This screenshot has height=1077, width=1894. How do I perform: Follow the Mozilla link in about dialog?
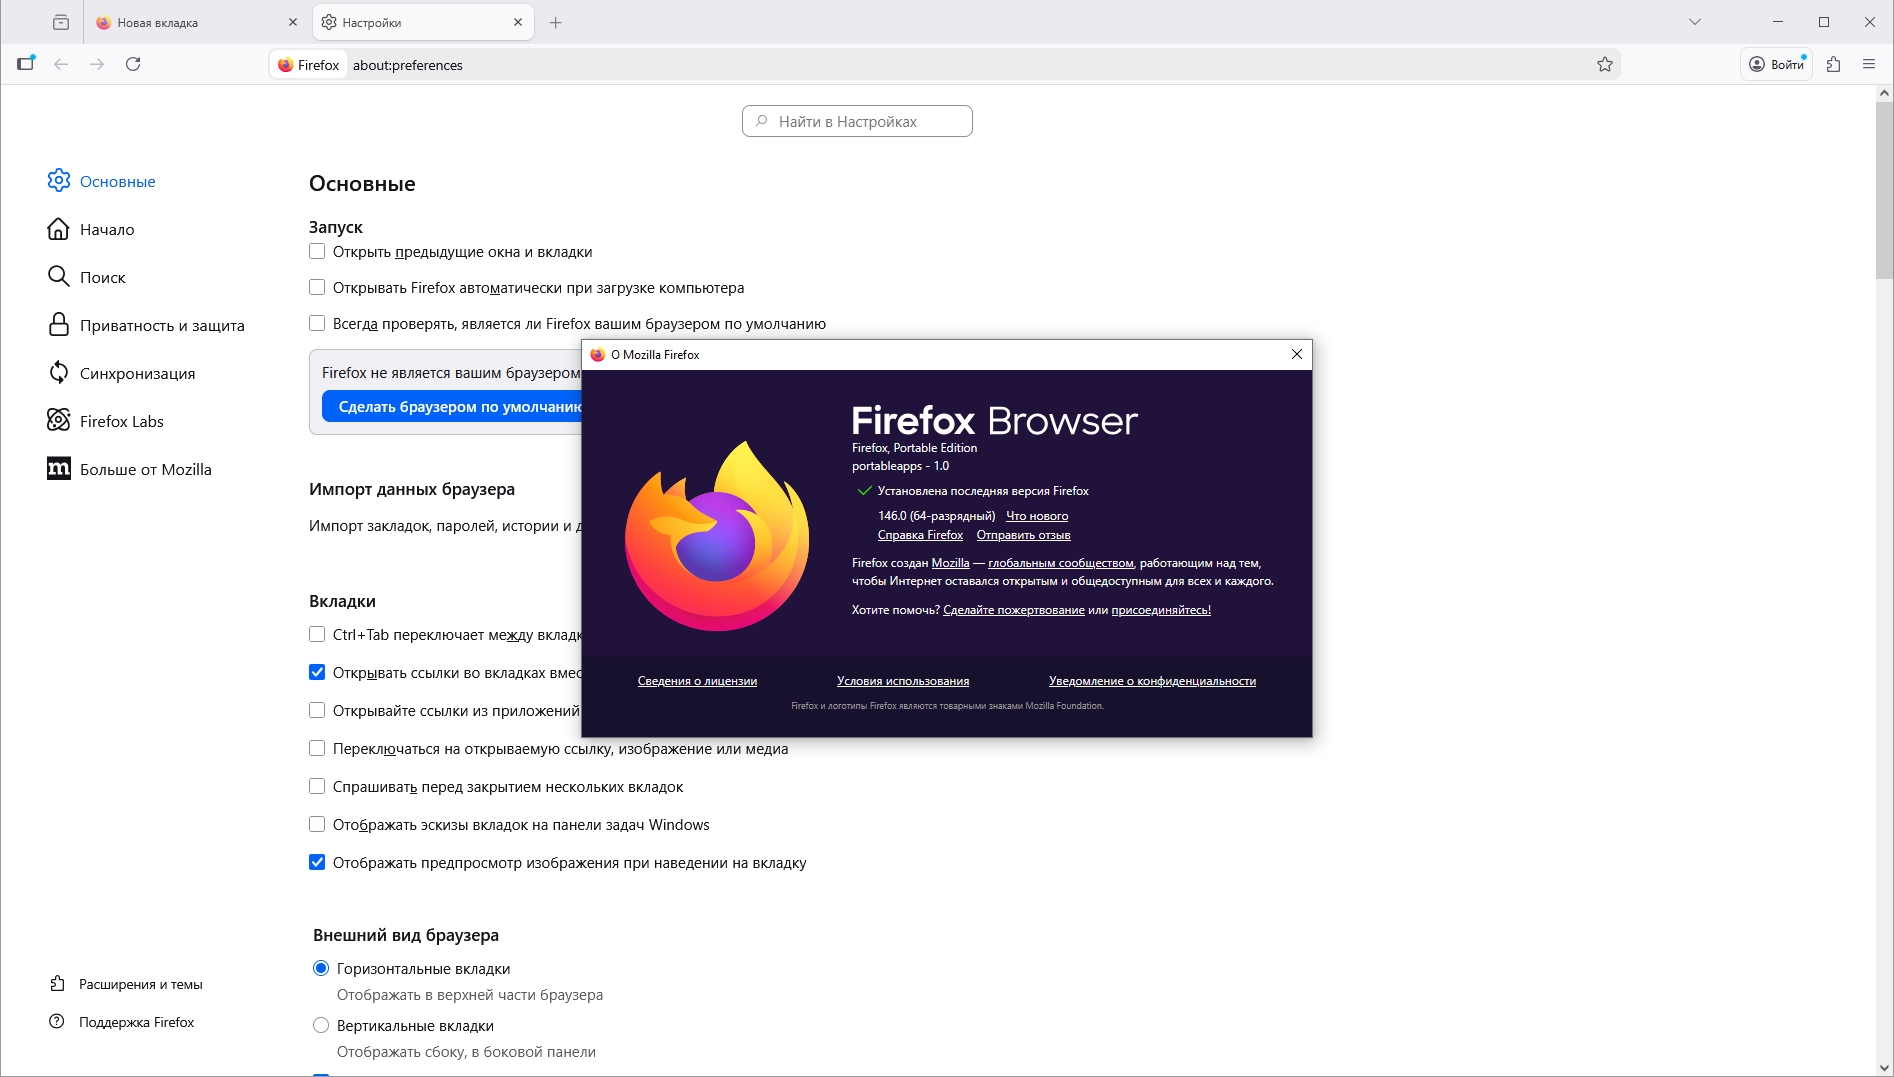(x=950, y=563)
